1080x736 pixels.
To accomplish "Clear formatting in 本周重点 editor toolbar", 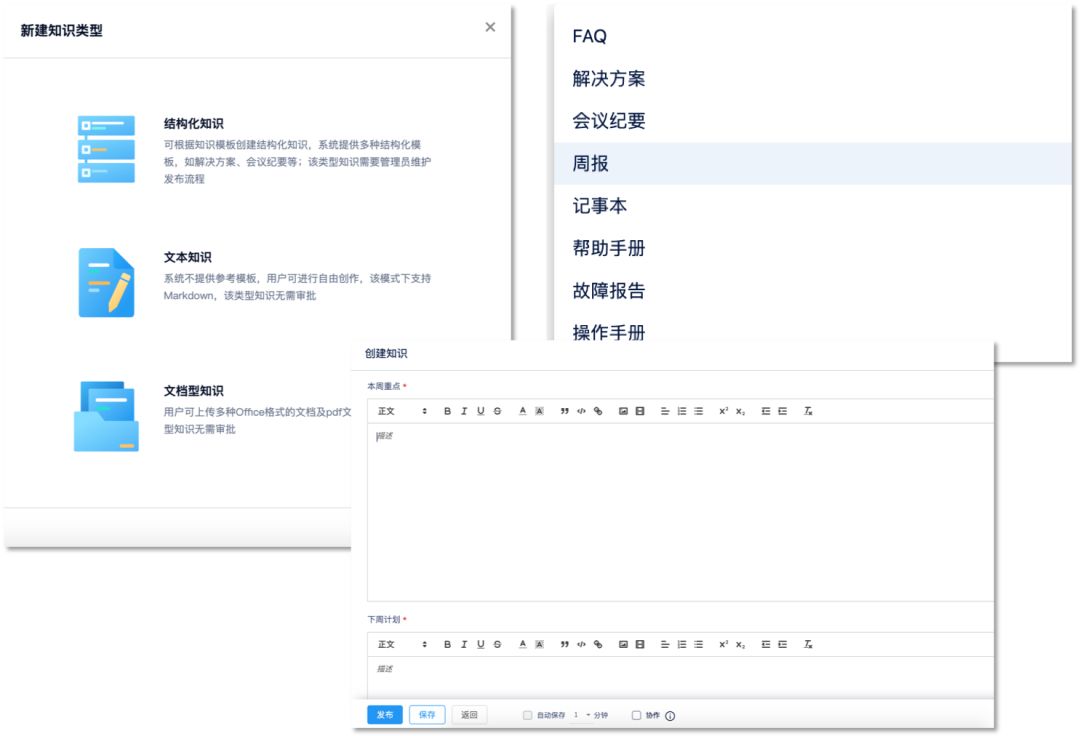I will 808,411.
